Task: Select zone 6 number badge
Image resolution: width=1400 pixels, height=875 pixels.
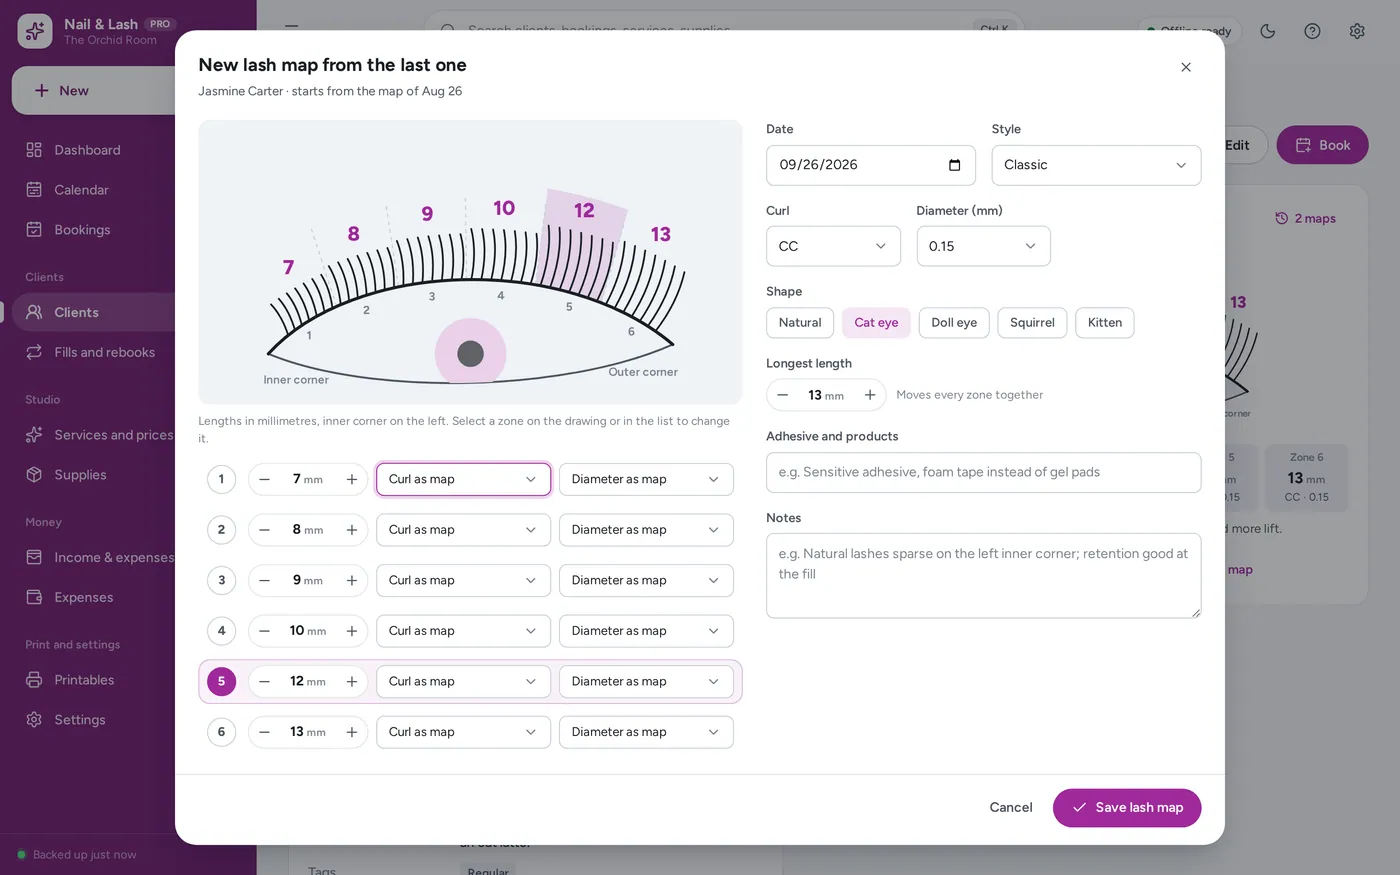Action: click(x=222, y=732)
